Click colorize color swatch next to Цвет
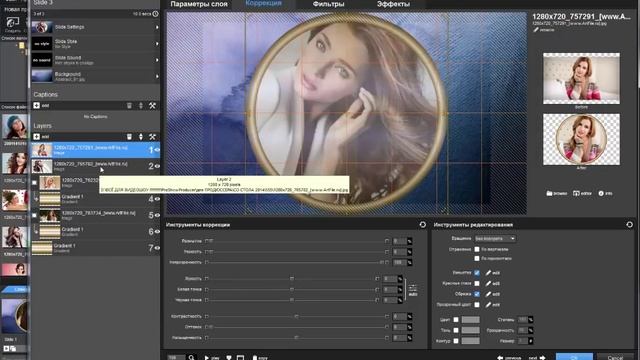 tap(470, 320)
